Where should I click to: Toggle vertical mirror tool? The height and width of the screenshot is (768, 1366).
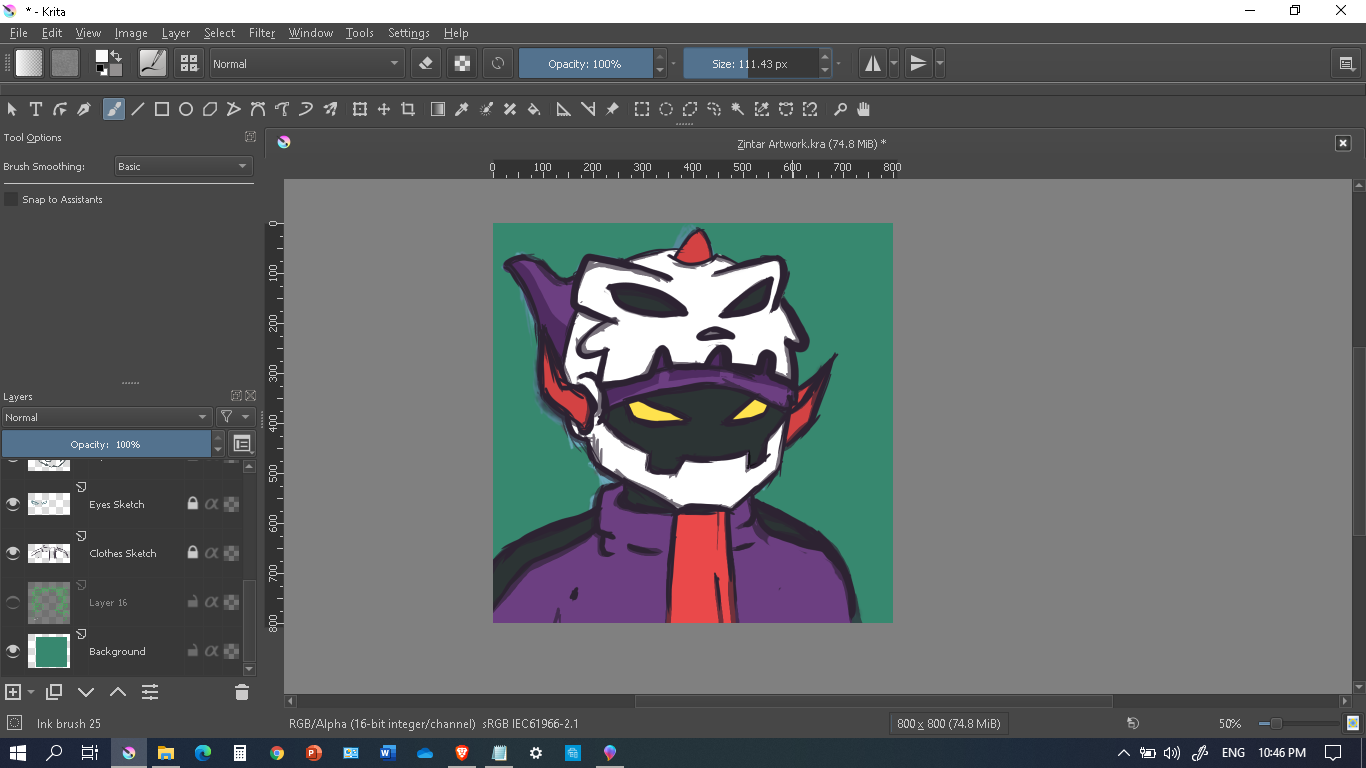point(918,63)
